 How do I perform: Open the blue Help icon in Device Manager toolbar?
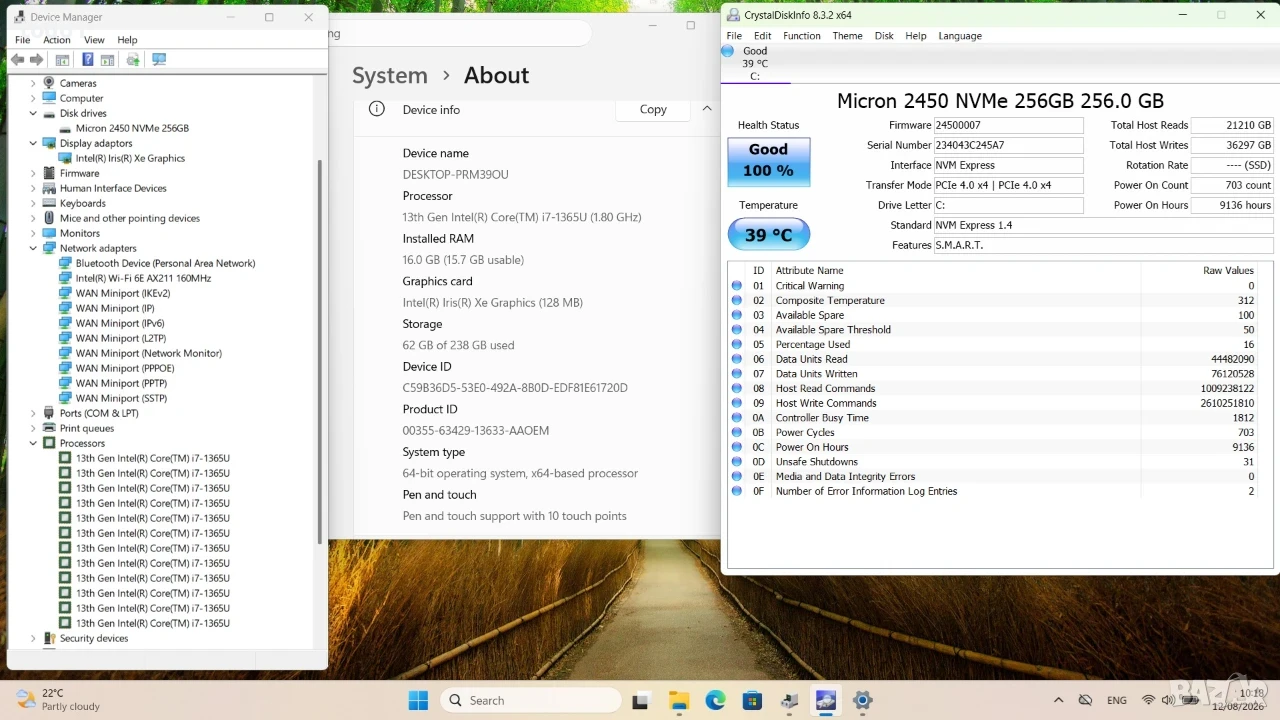(x=87, y=60)
